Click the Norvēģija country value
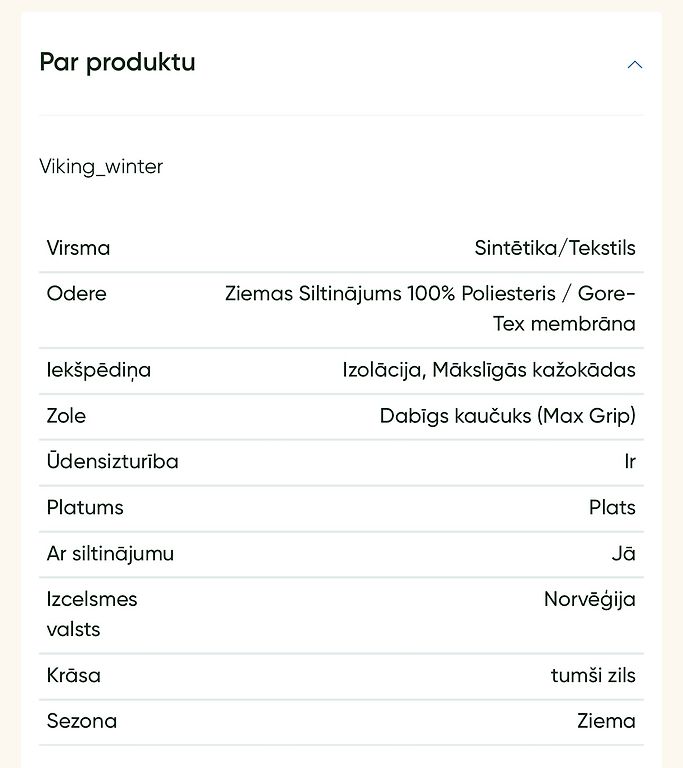Image resolution: width=683 pixels, height=768 pixels. pos(589,600)
